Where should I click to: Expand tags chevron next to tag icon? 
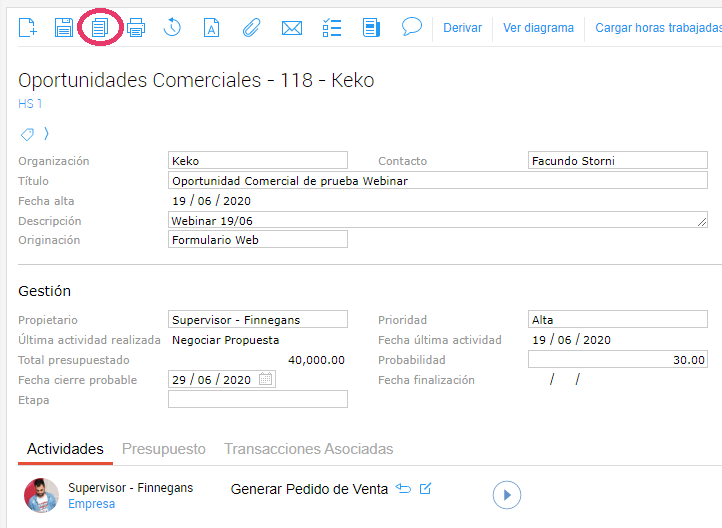pos(46,134)
